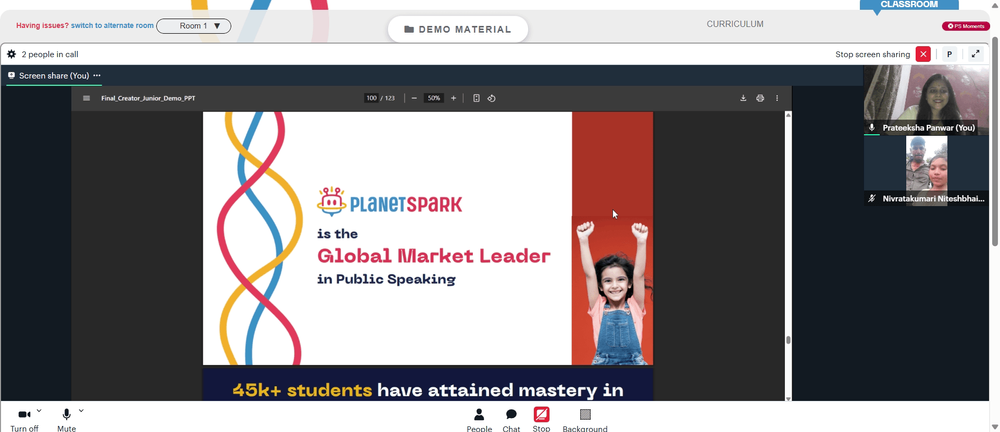Click switch to alternate room link

pos(112,26)
